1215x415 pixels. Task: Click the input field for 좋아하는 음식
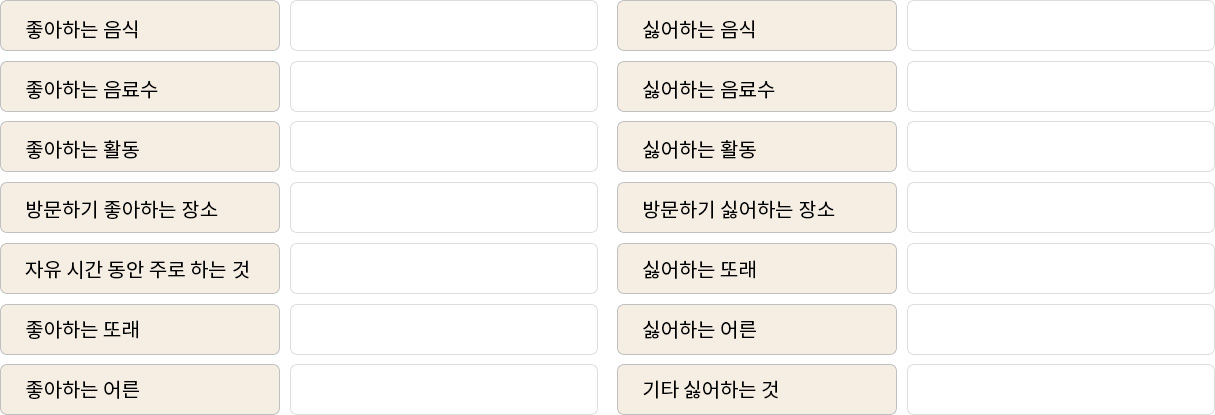[x=444, y=25]
